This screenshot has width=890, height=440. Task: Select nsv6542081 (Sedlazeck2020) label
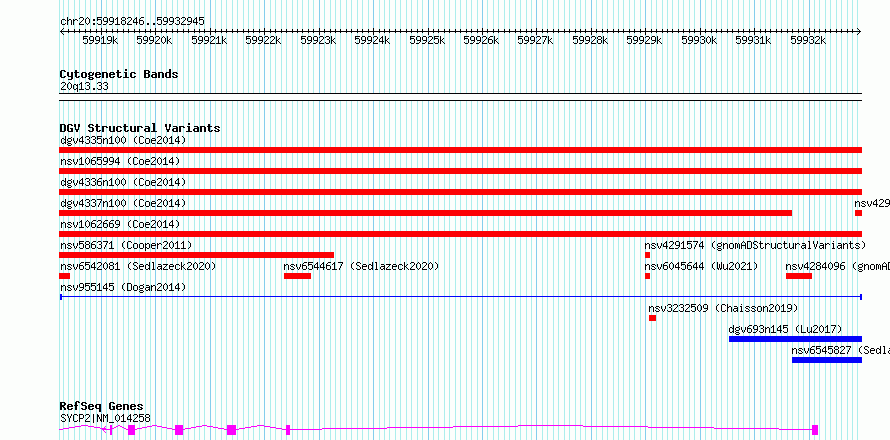click(x=138, y=266)
